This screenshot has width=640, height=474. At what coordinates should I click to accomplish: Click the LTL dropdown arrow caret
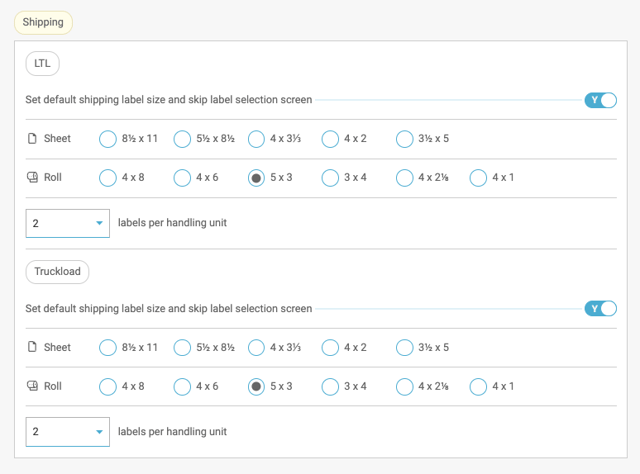(x=99, y=223)
